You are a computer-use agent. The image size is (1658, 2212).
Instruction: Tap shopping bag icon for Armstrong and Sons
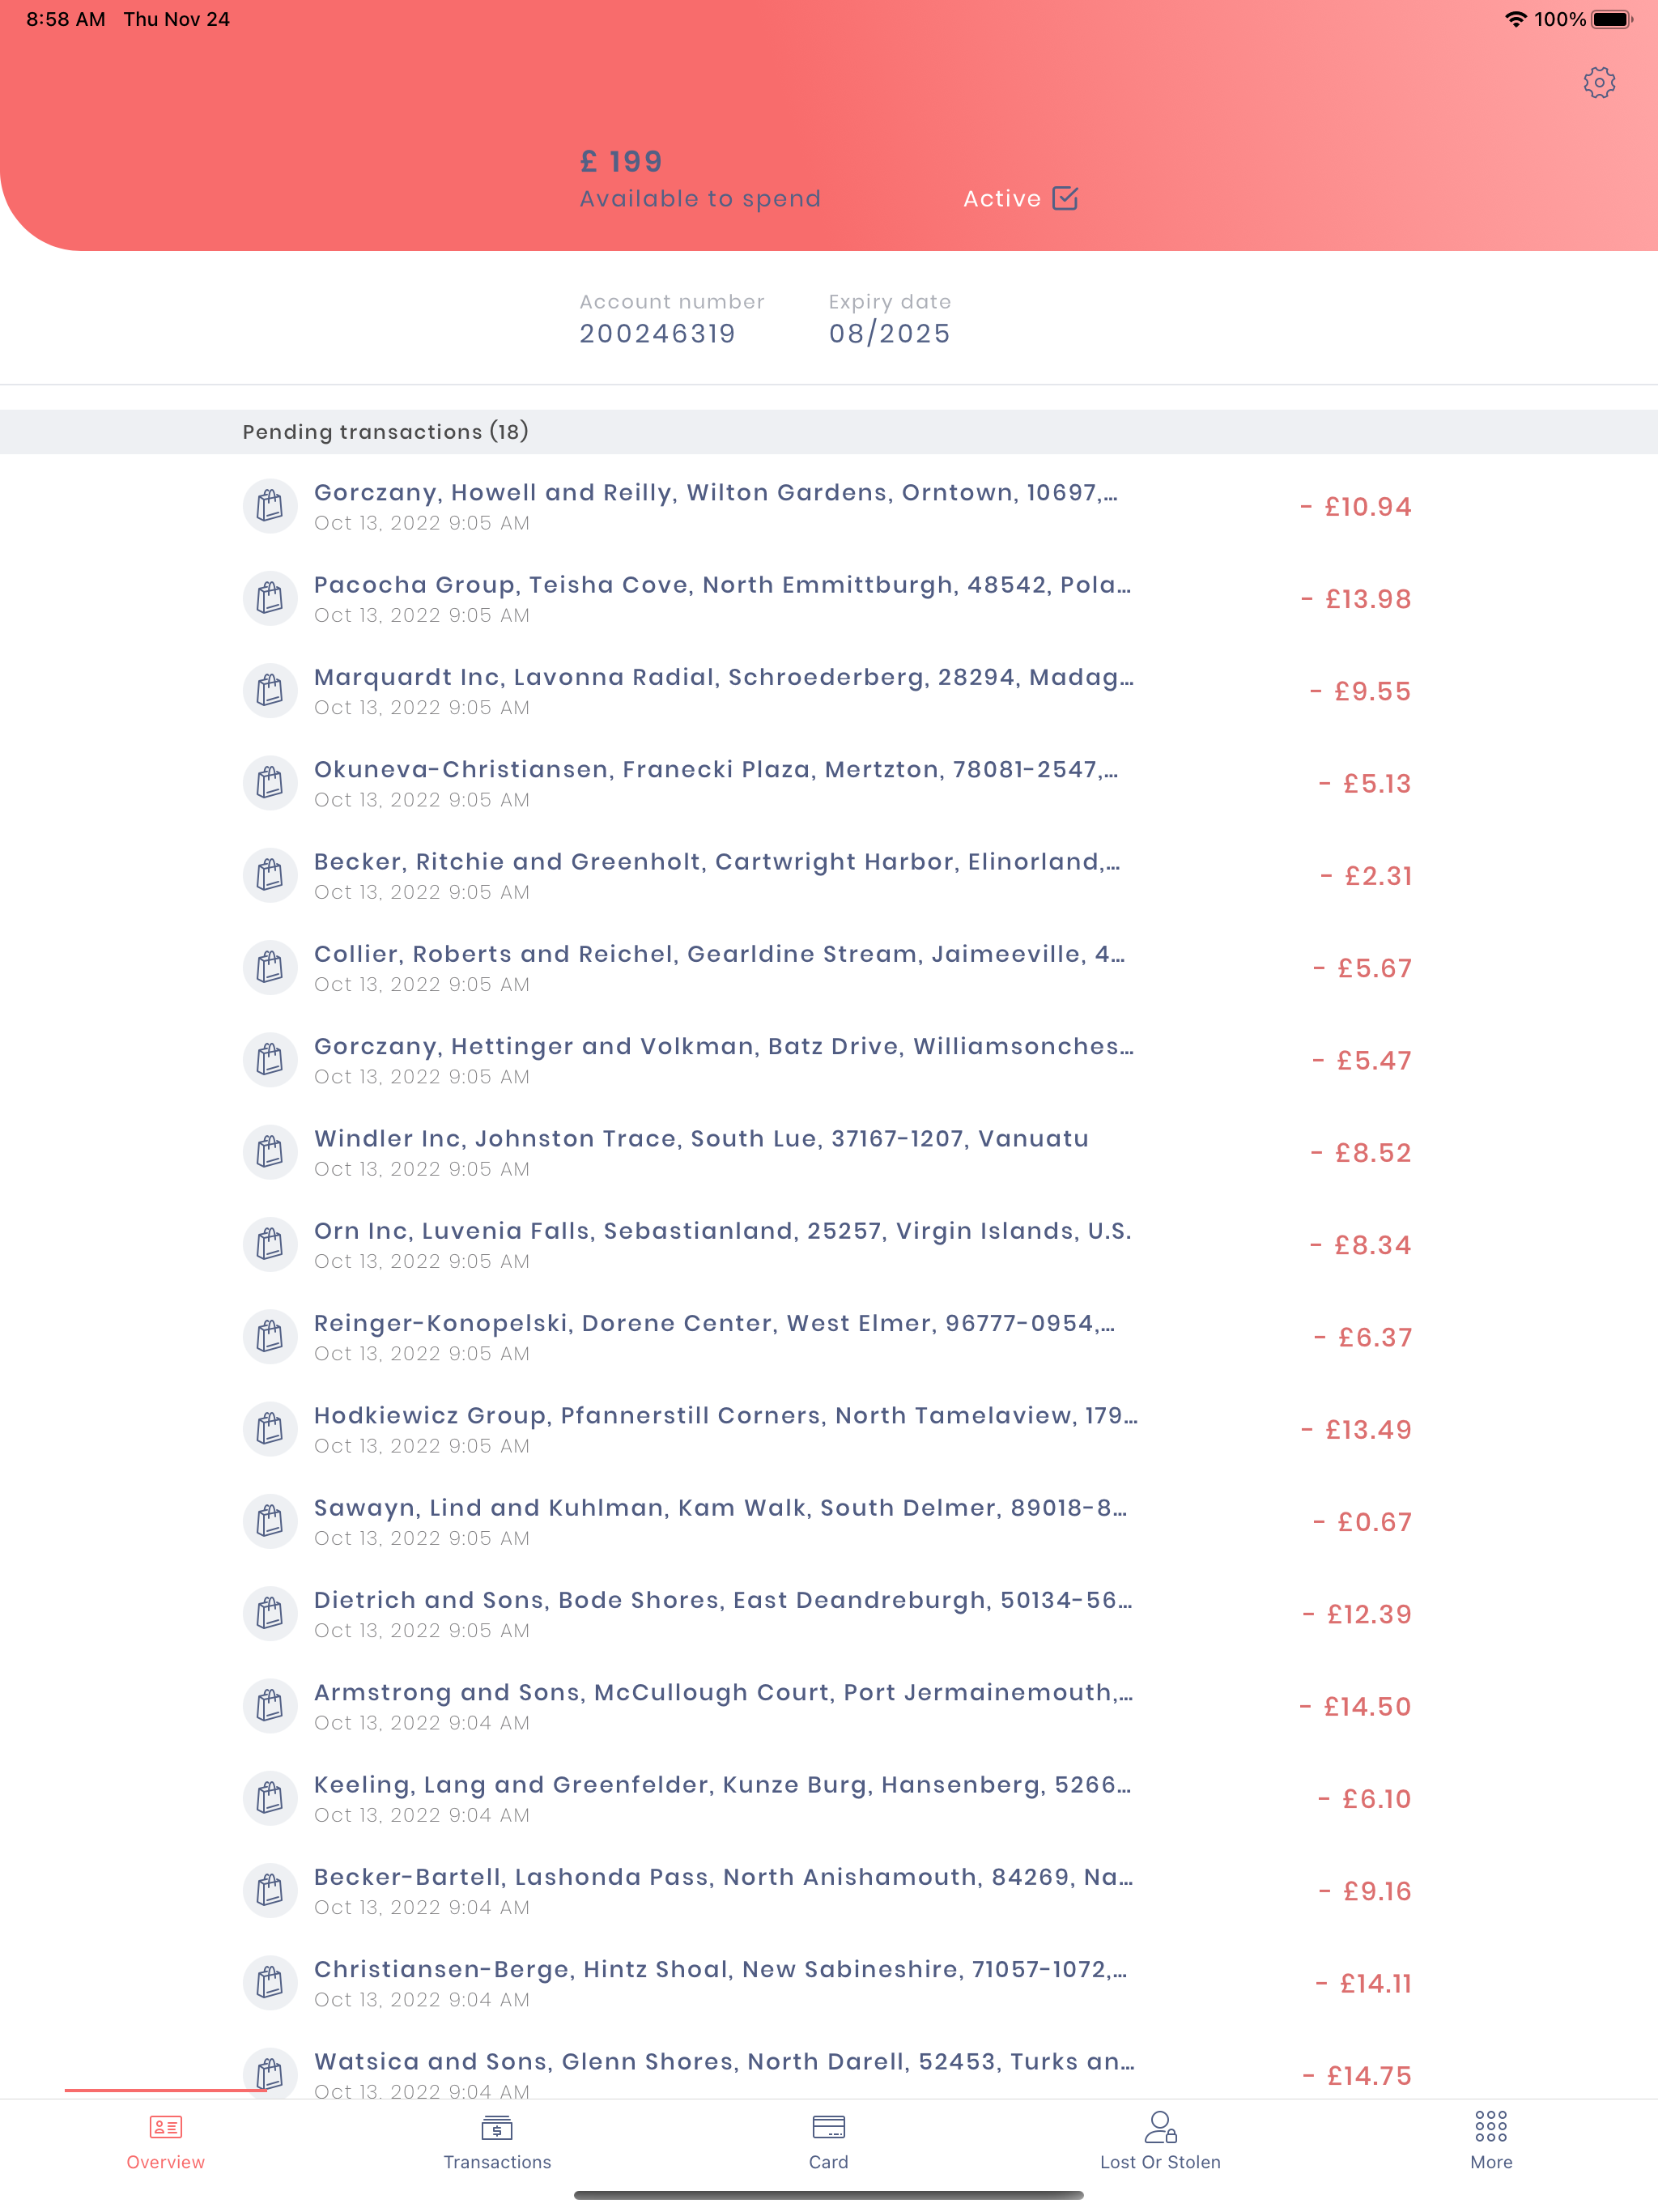pyautogui.click(x=270, y=1706)
